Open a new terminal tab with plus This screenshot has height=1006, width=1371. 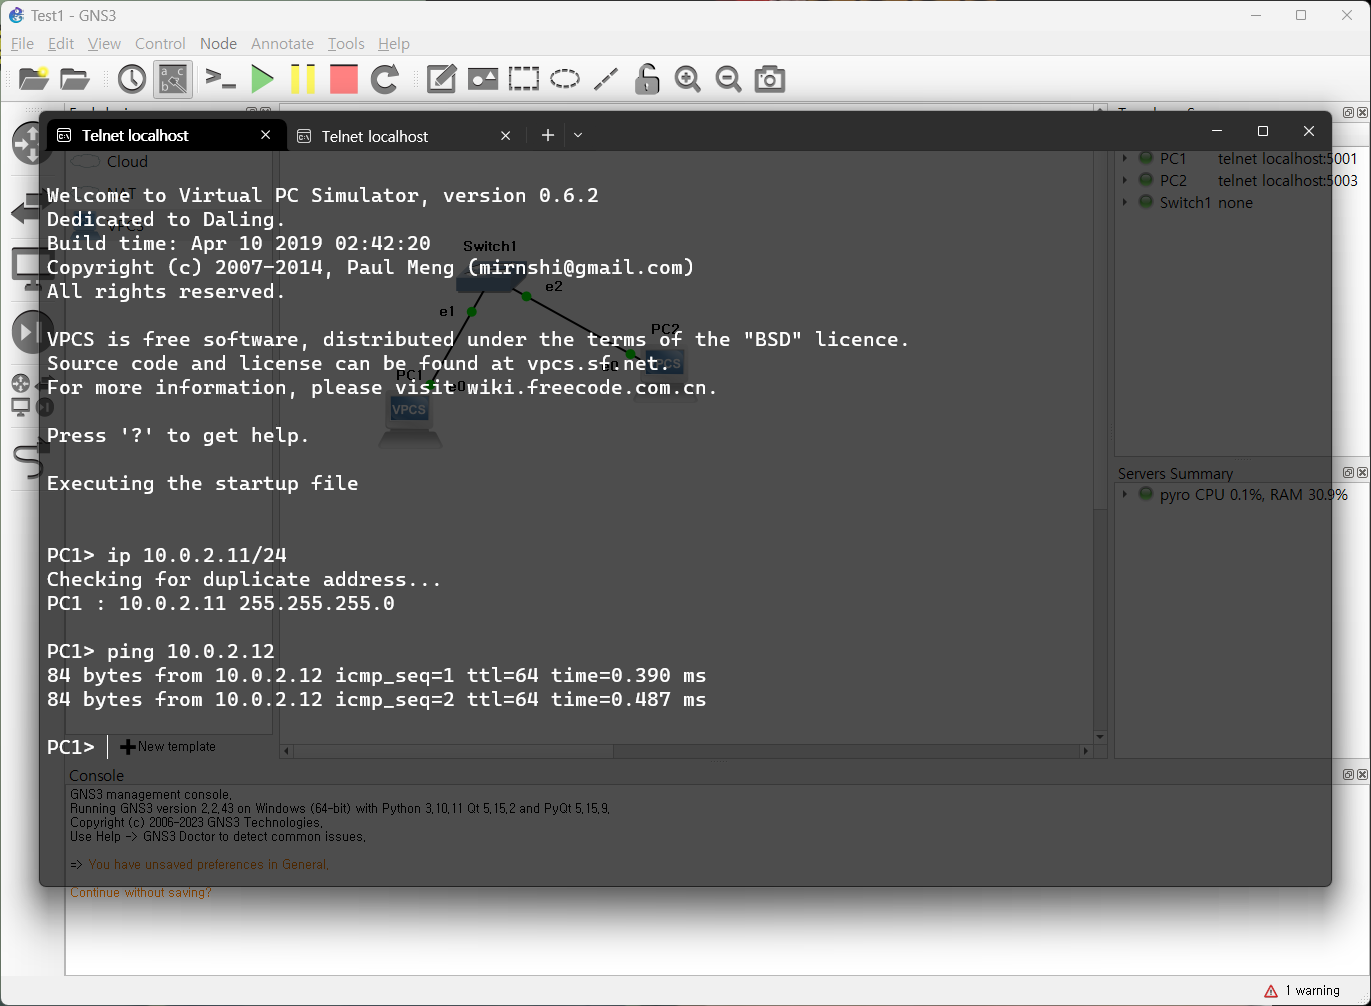[547, 135]
